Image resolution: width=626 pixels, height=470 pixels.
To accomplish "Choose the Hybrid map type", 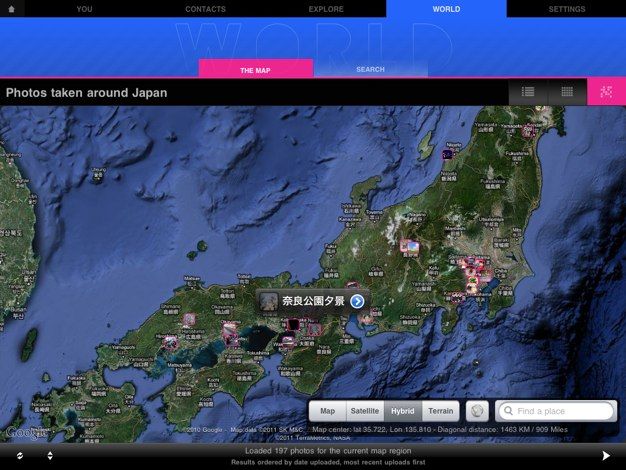I will [x=402, y=411].
